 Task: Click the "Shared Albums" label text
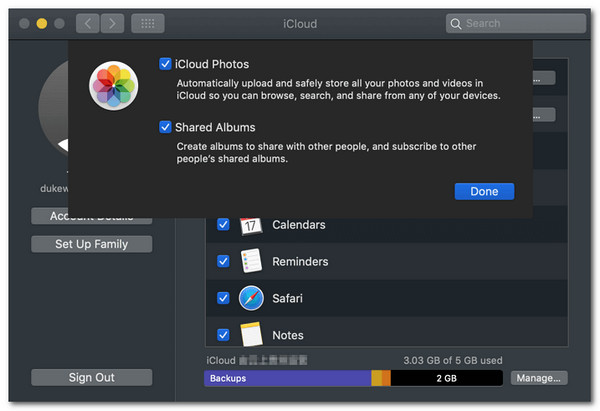[215, 127]
